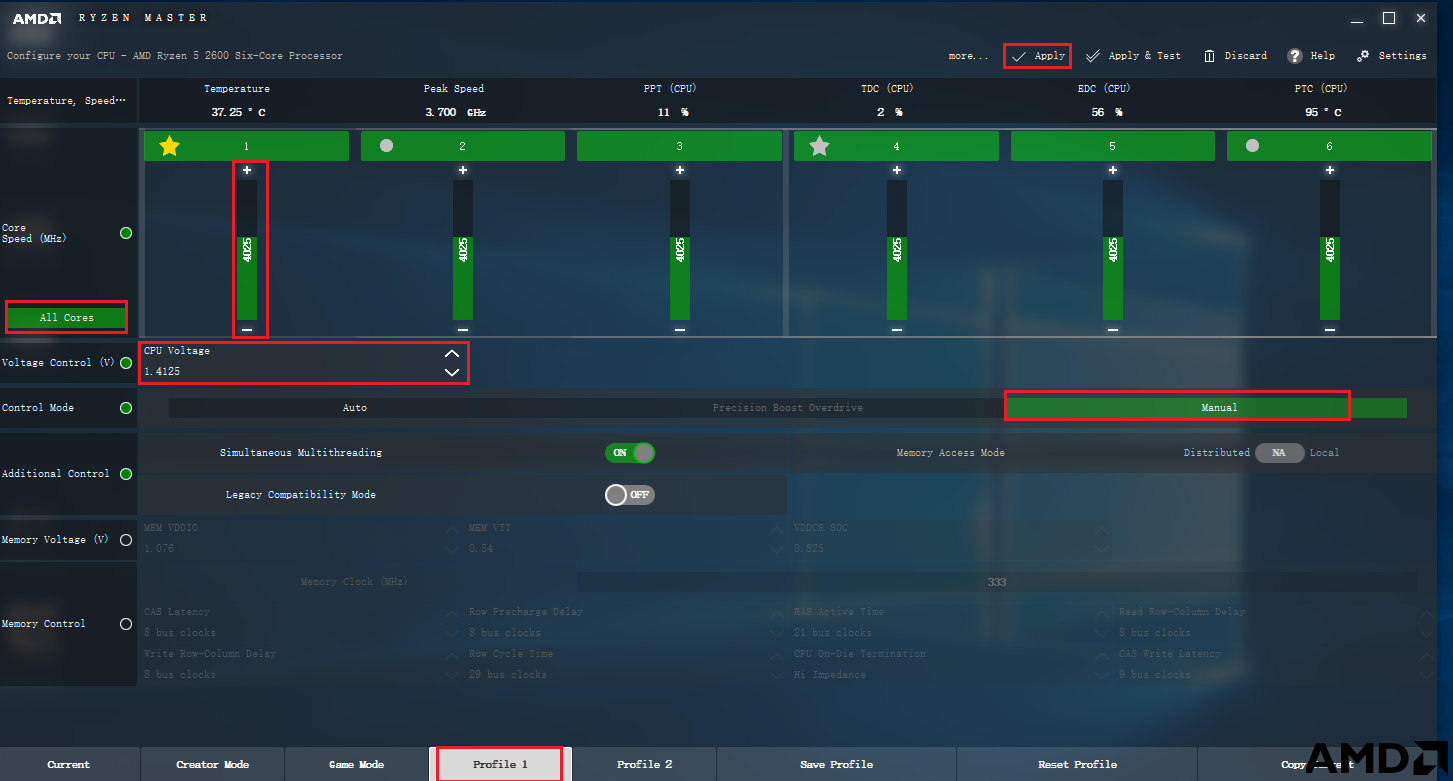Select Profile 2 tab
Image resolution: width=1453 pixels, height=781 pixels.
point(645,764)
